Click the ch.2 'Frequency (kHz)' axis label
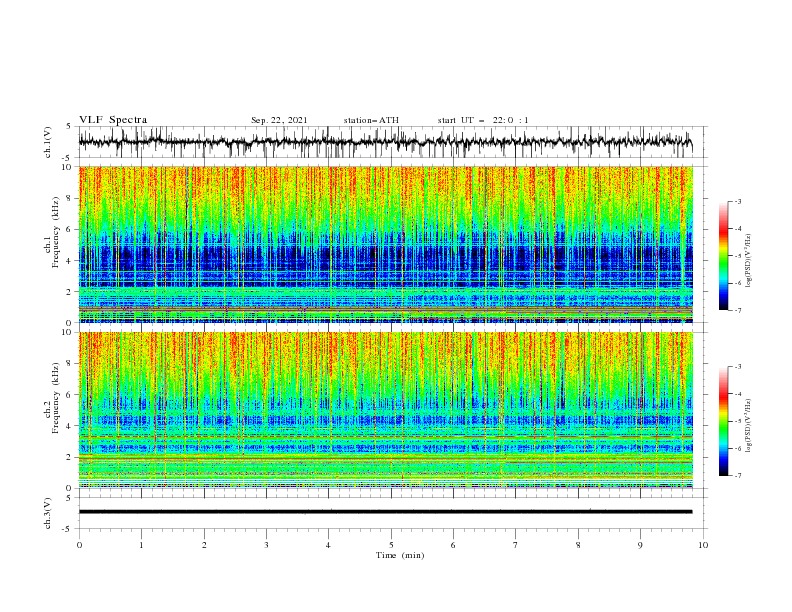The width and height of the screenshot is (792, 612). click(x=56, y=398)
